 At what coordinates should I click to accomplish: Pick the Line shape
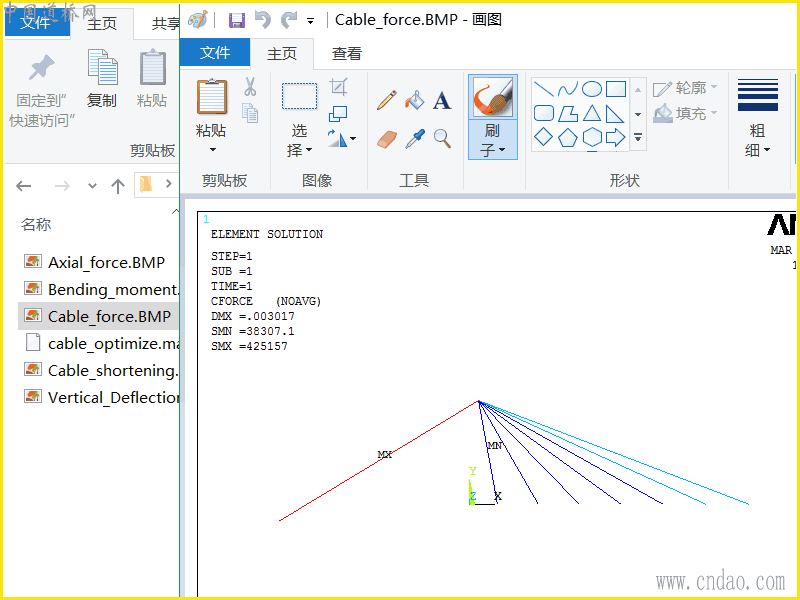coord(544,89)
